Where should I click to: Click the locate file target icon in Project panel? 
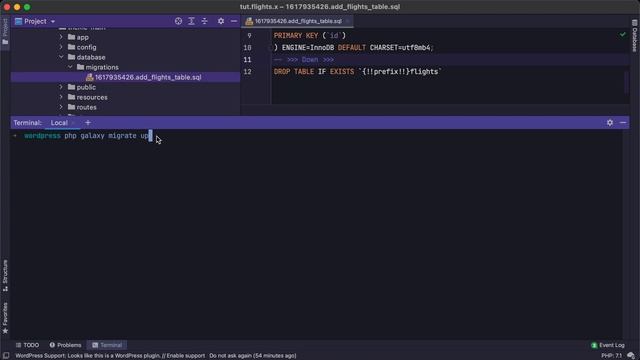178,21
